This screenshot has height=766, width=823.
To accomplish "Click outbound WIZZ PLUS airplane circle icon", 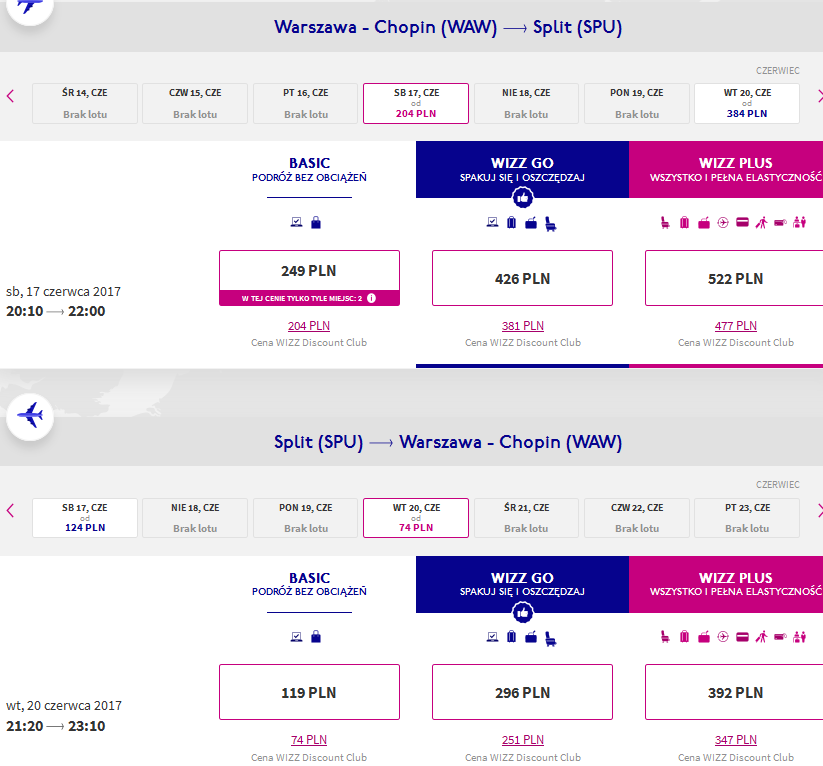I will click(723, 223).
